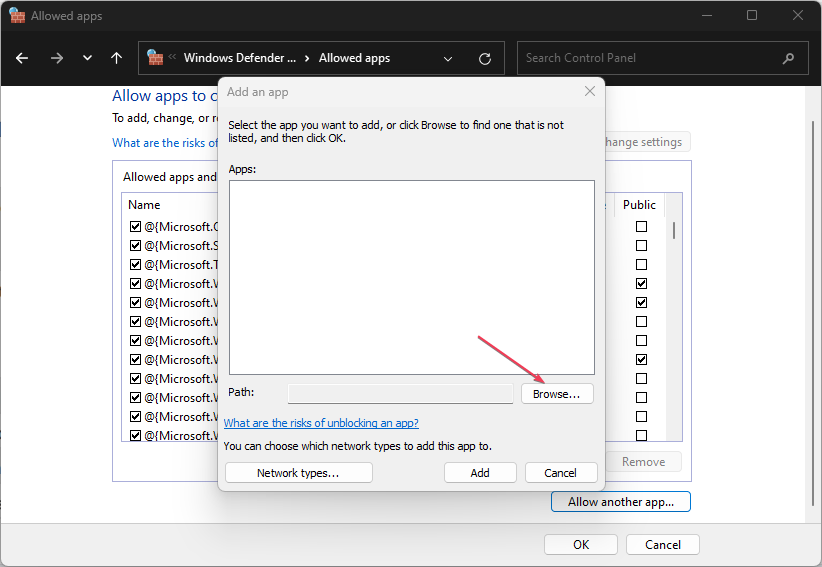Click the allowed apps list scrollbar thumb
This screenshot has height=567, width=822.
[x=674, y=231]
